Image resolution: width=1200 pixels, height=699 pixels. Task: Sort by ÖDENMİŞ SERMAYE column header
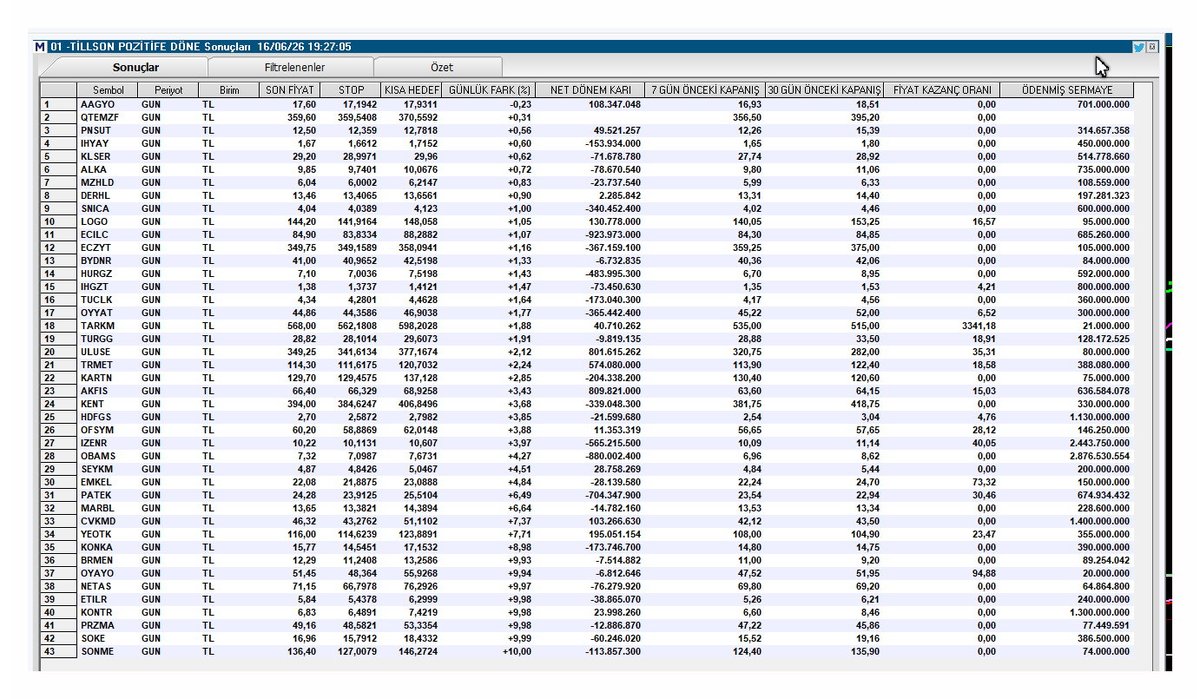click(1067, 90)
